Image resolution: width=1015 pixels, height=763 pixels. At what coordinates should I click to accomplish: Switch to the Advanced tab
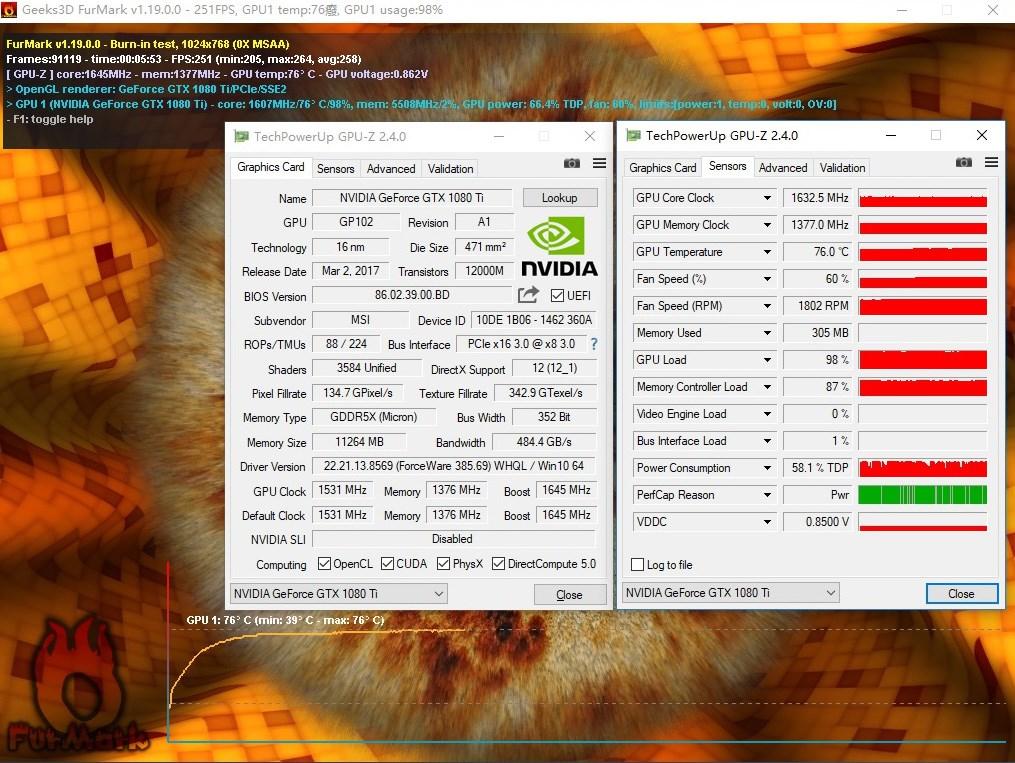pos(390,168)
